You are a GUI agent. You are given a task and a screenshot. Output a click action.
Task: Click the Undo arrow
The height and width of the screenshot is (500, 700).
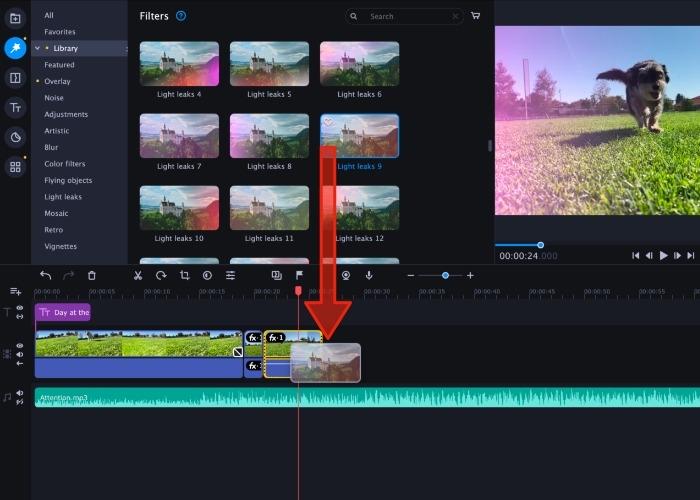(45, 275)
